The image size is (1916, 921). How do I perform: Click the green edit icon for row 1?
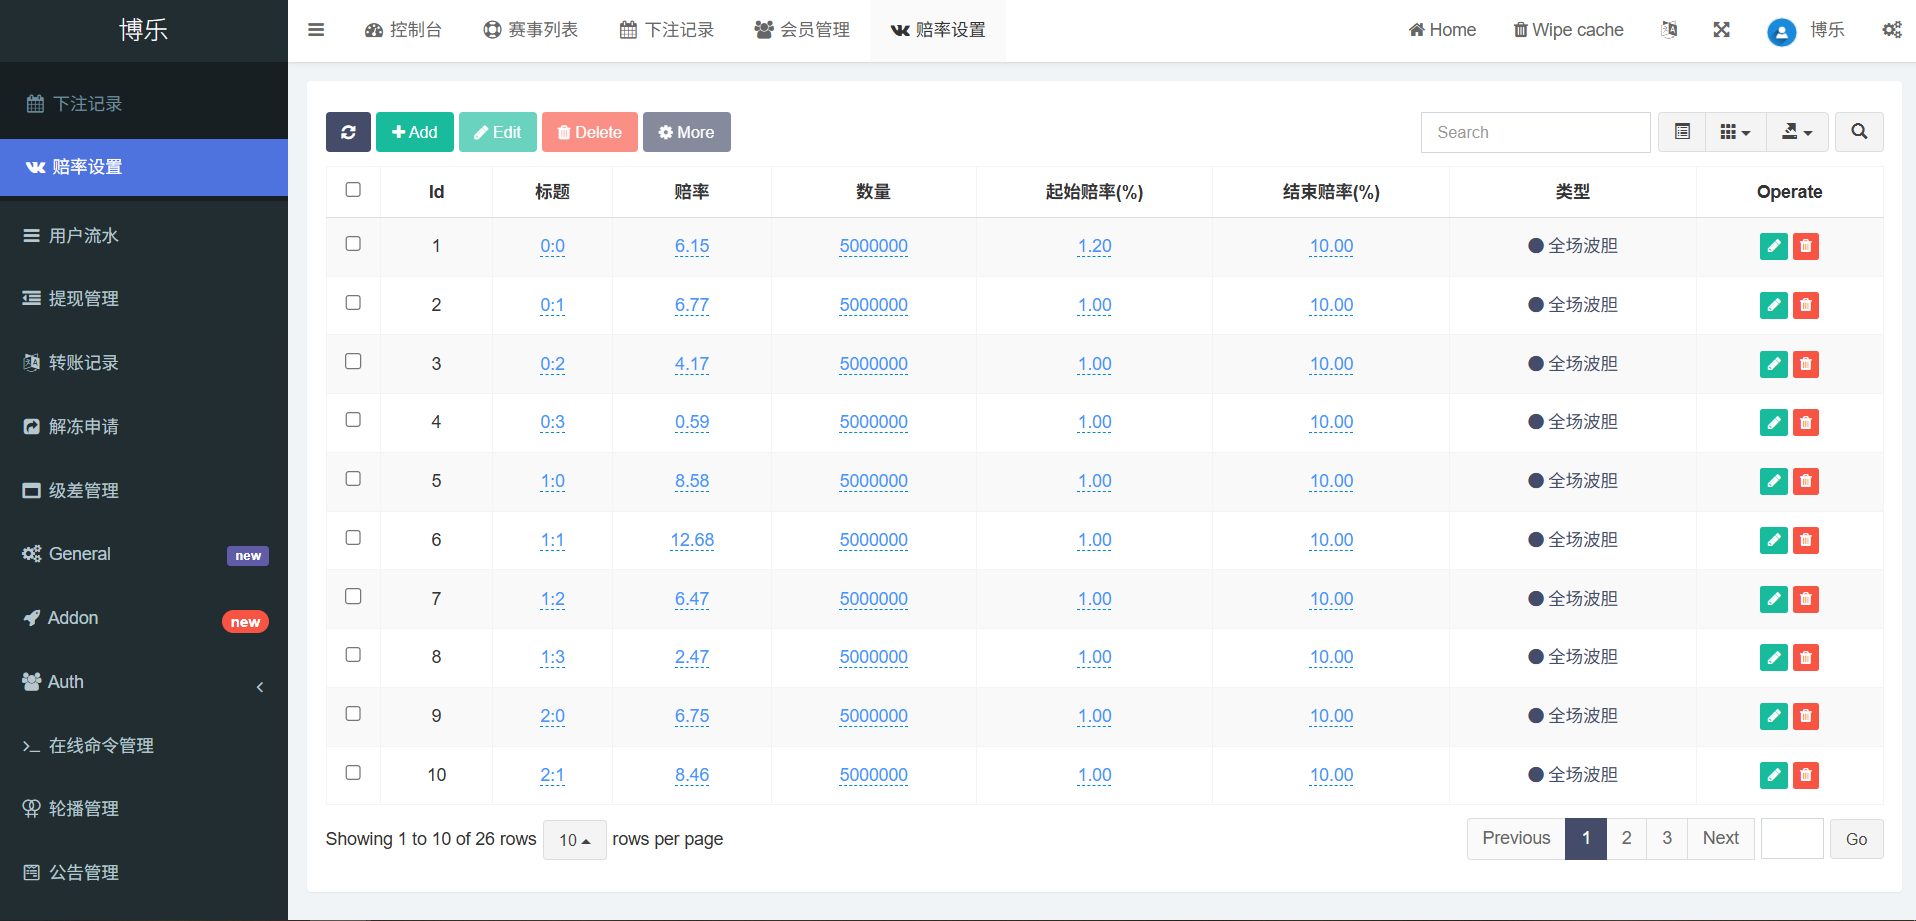pyautogui.click(x=1773, y=246)
